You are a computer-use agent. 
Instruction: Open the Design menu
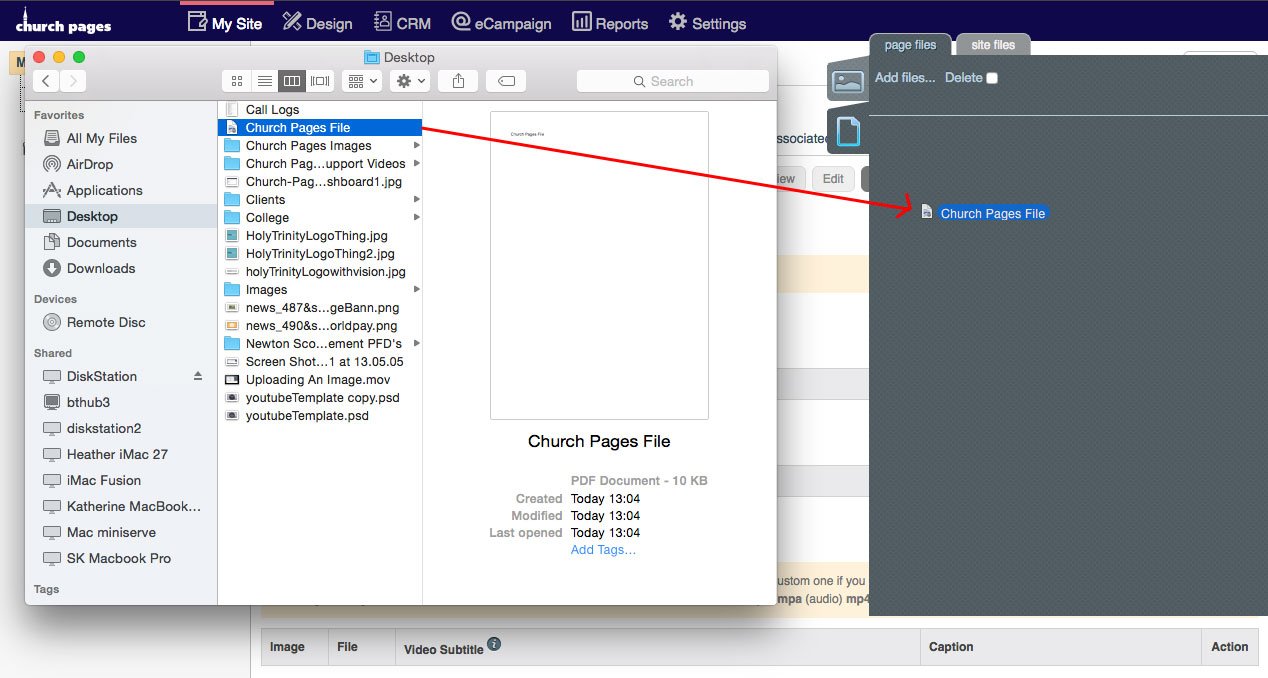point(317,23)
